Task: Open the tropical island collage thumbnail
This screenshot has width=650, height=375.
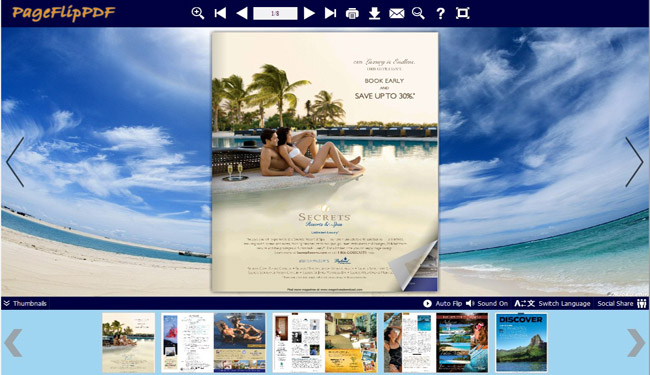Action: coord(462,343)
